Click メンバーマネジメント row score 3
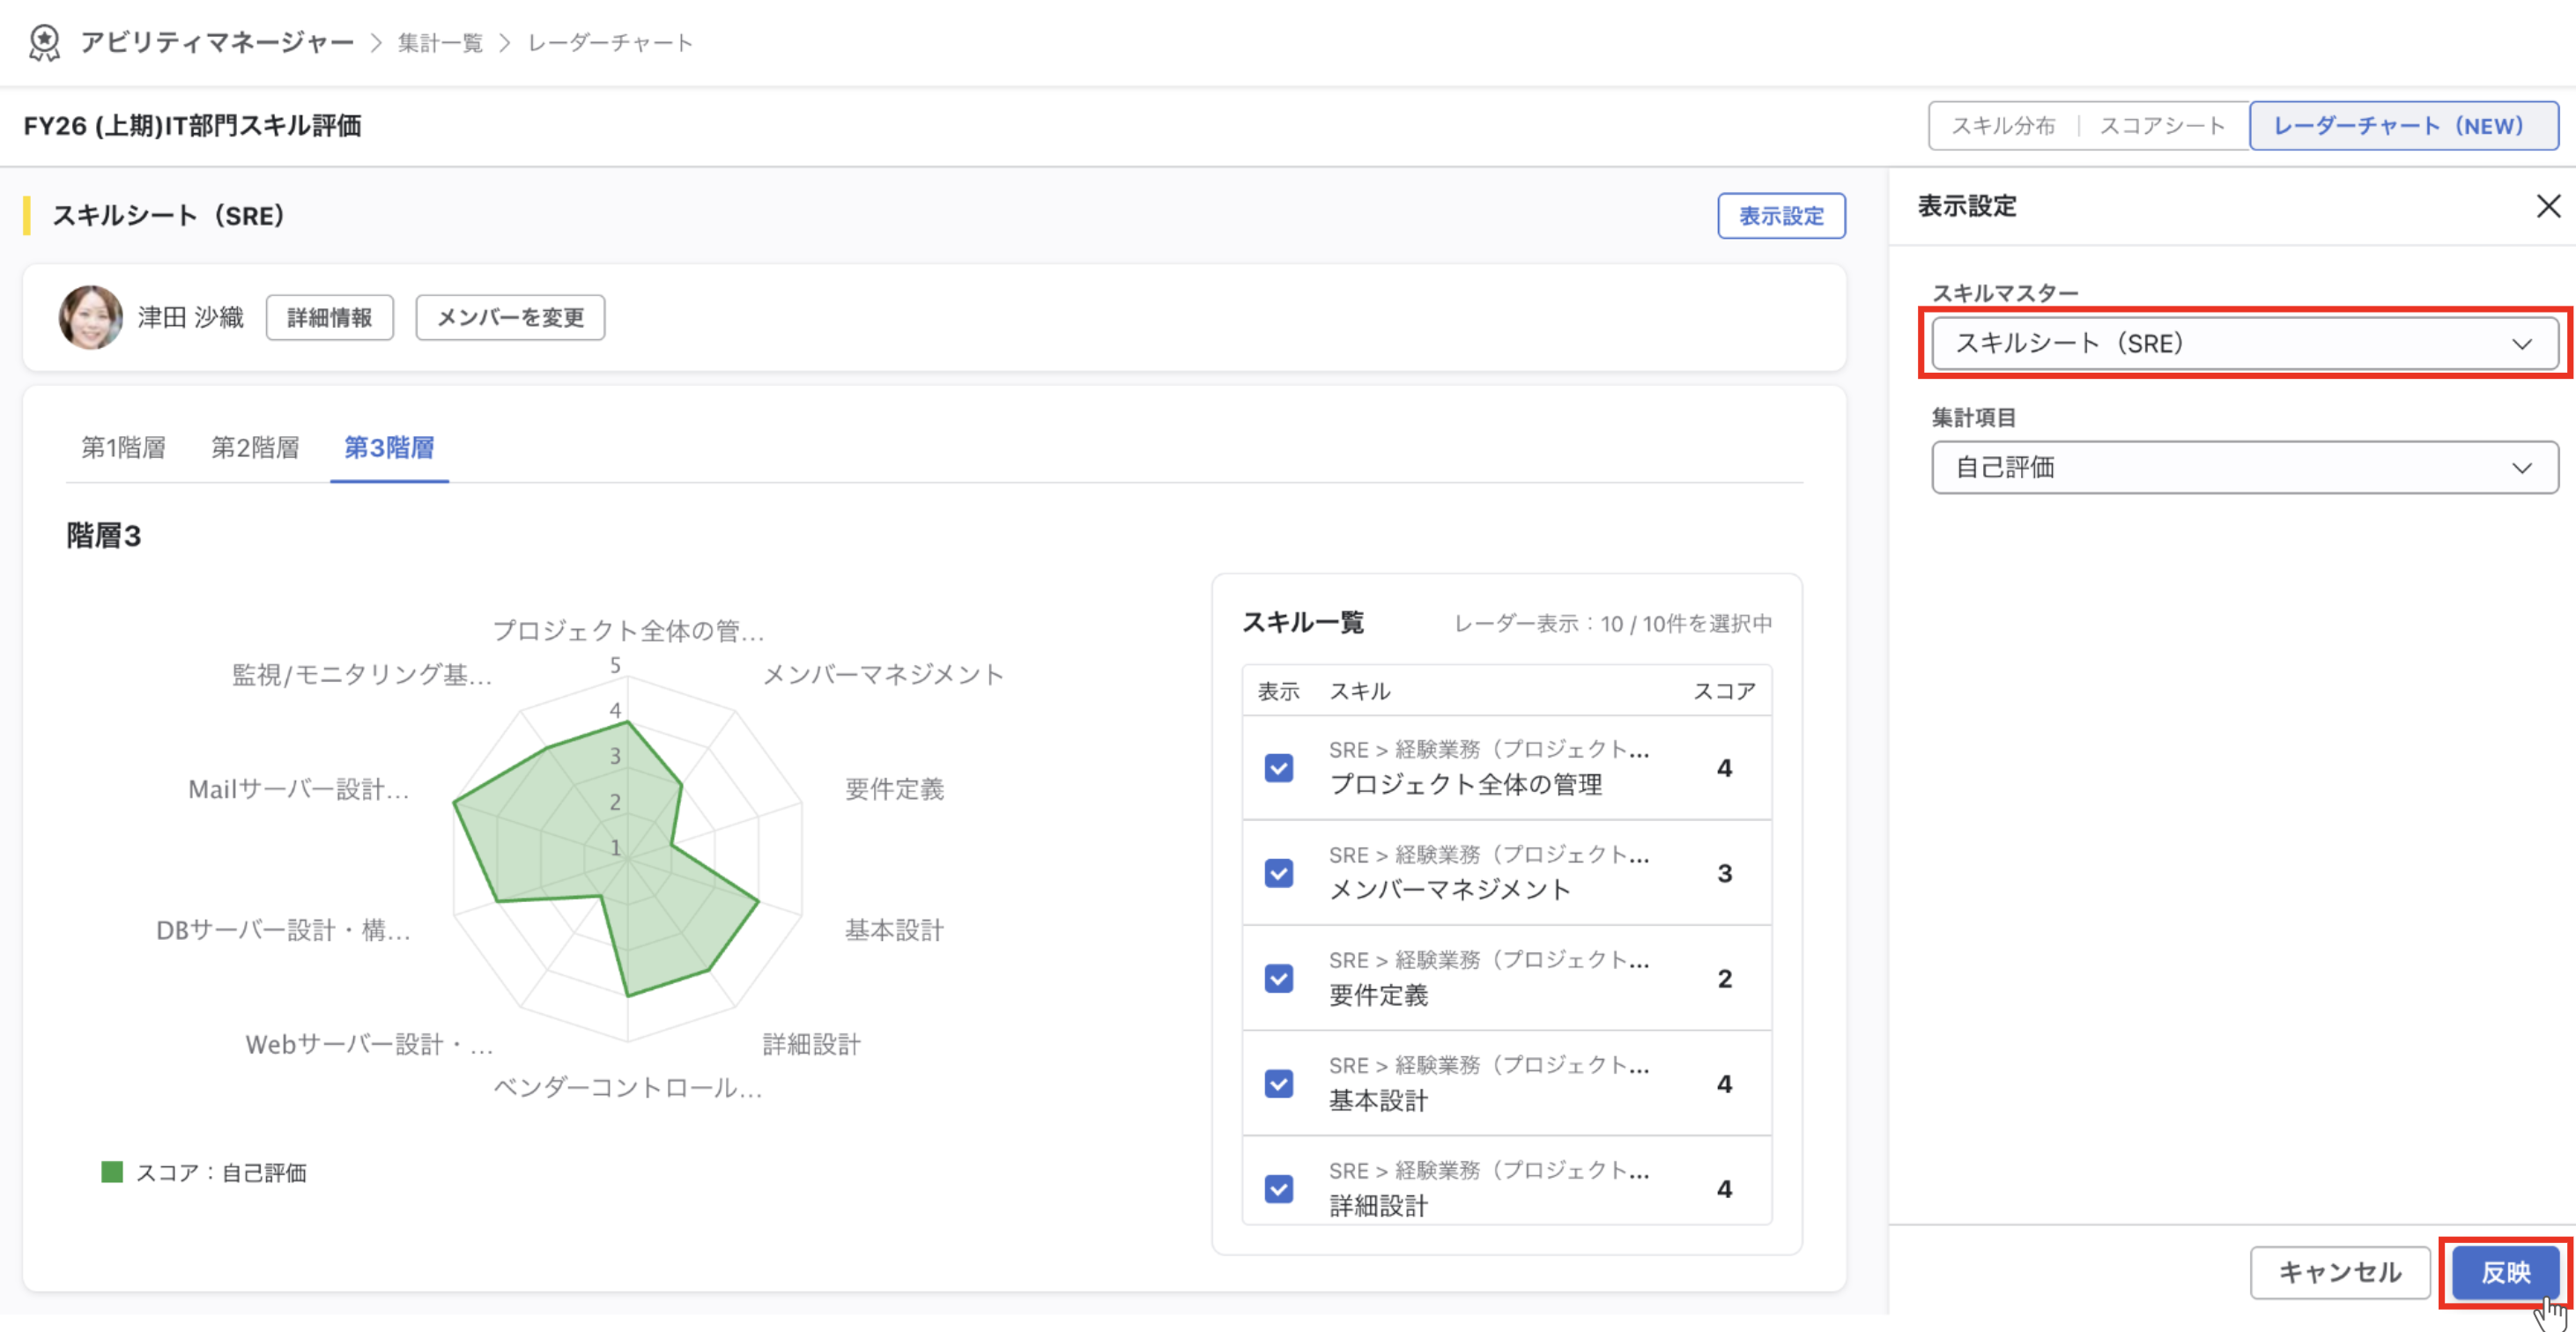This screenshot has height=1332, width=2576. coord(1724,873)
